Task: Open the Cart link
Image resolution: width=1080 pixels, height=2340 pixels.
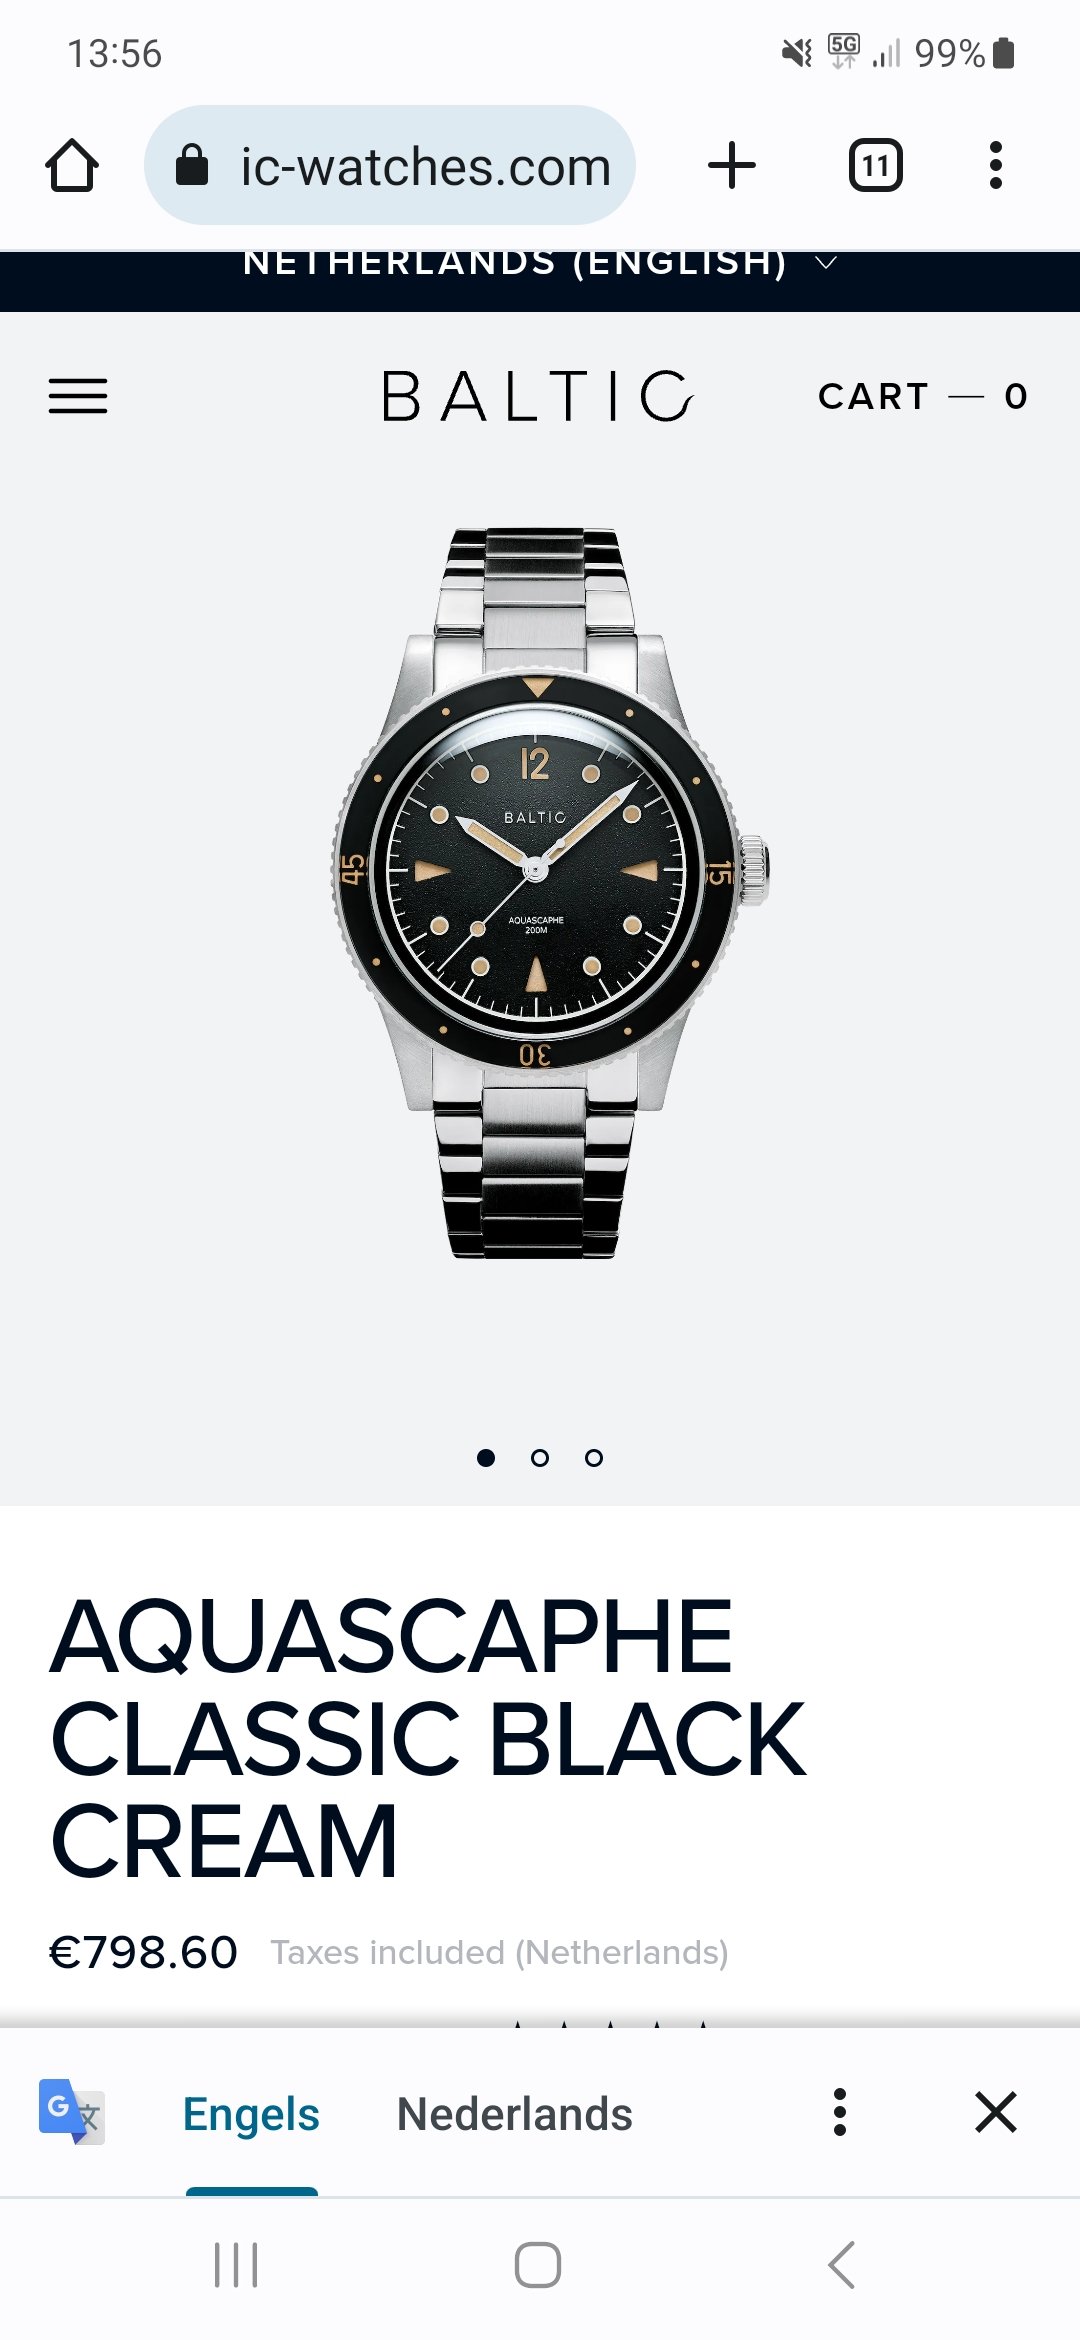Action: 923,396
